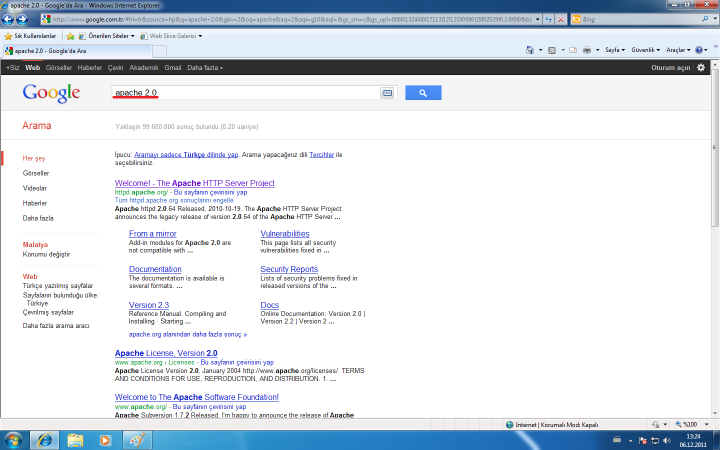Screen dimensions: 720x450
Task: Click the blue Google search button
Action: click(423, 93)
